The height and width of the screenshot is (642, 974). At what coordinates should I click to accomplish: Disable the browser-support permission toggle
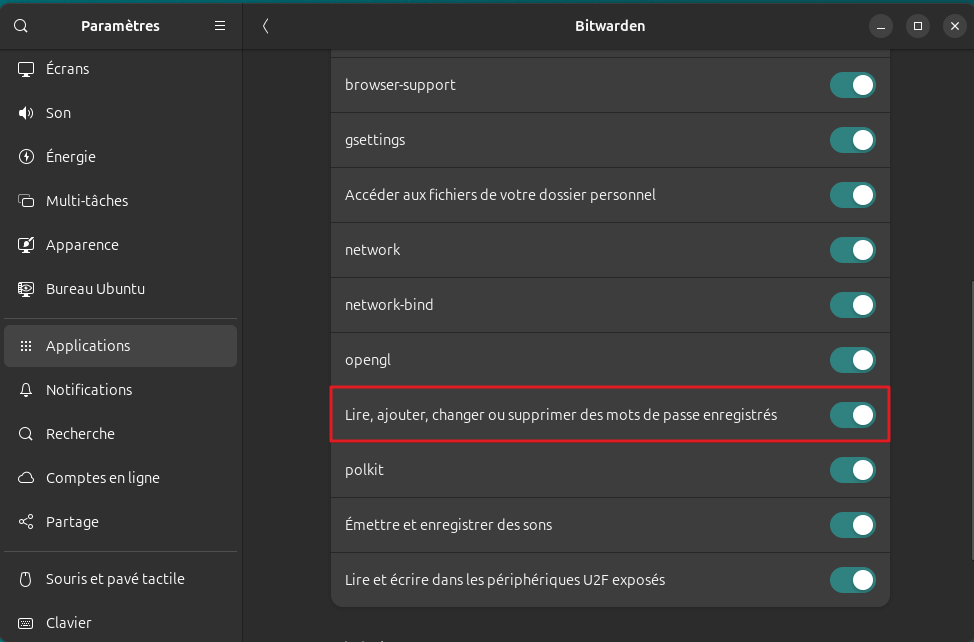pos(852,85)
